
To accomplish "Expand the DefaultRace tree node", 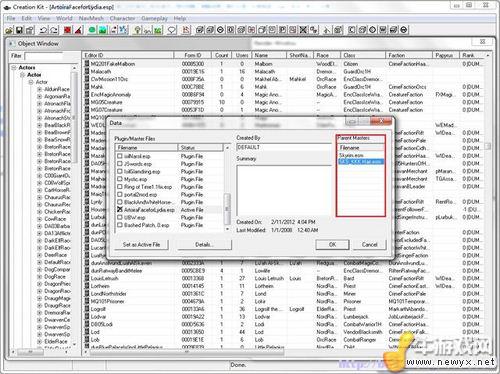I will [39, 262].
